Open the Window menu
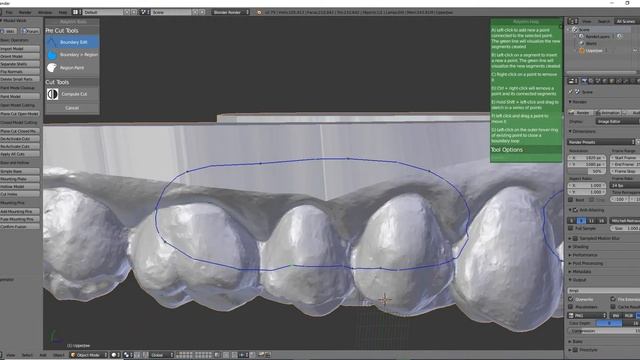This screenshot has width=640, height=360. [x=45, y=12]
